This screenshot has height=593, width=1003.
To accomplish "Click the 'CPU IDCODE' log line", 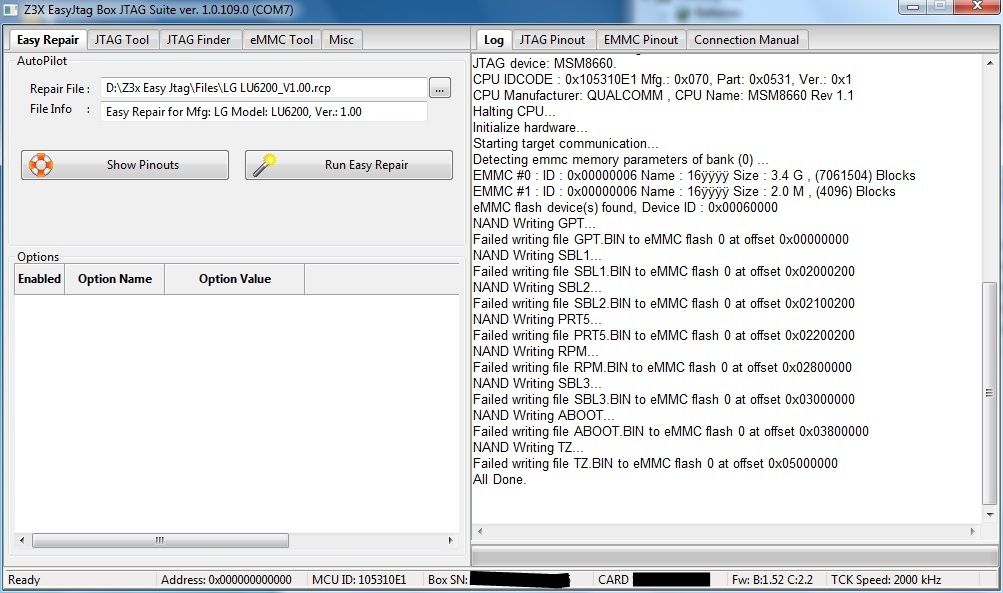I will tap(662, 79).
